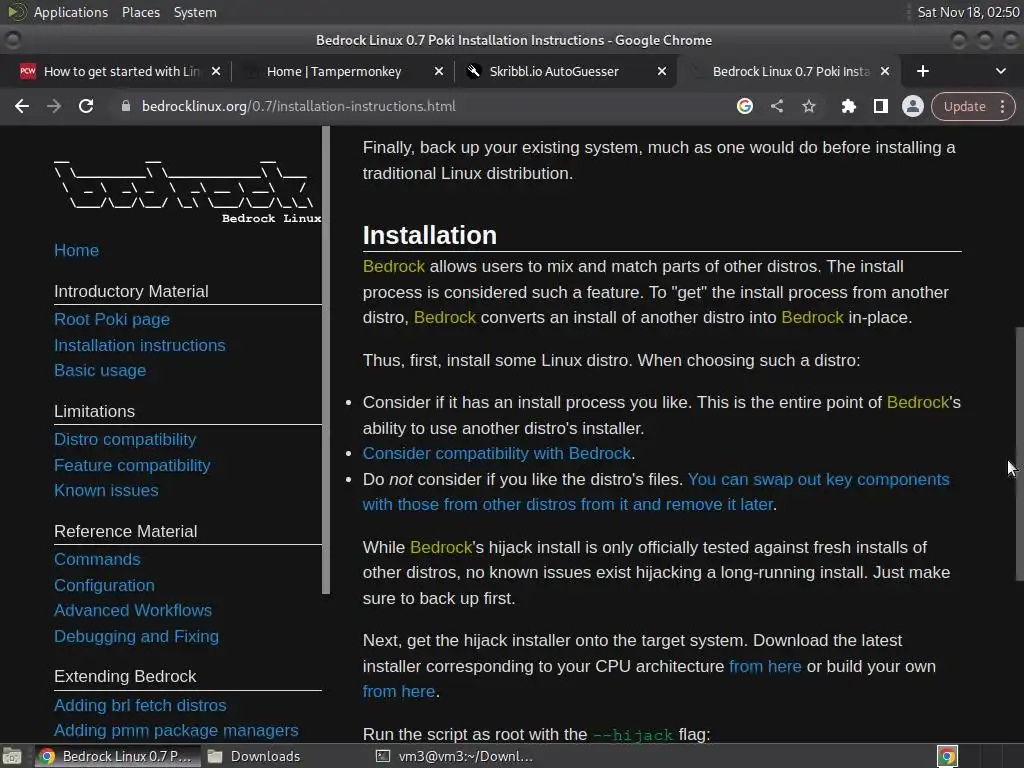1024x768 pixels.
Task: Open Adding brl fetch distros link
Action: [x=140, y=705]
